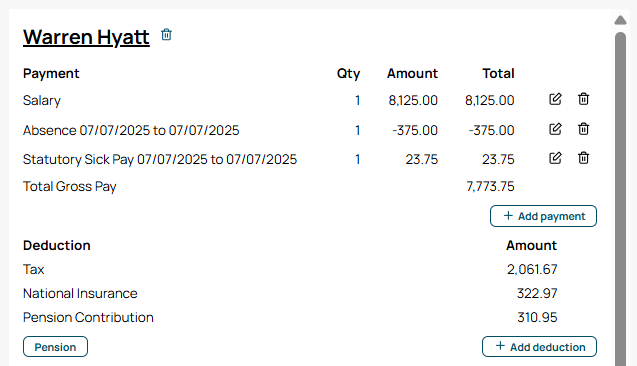The width and height of the screenshot is (637, 366).
Task: Delete Warren Hyatt's payslip using the trash icon
Action: coord(166,35)
